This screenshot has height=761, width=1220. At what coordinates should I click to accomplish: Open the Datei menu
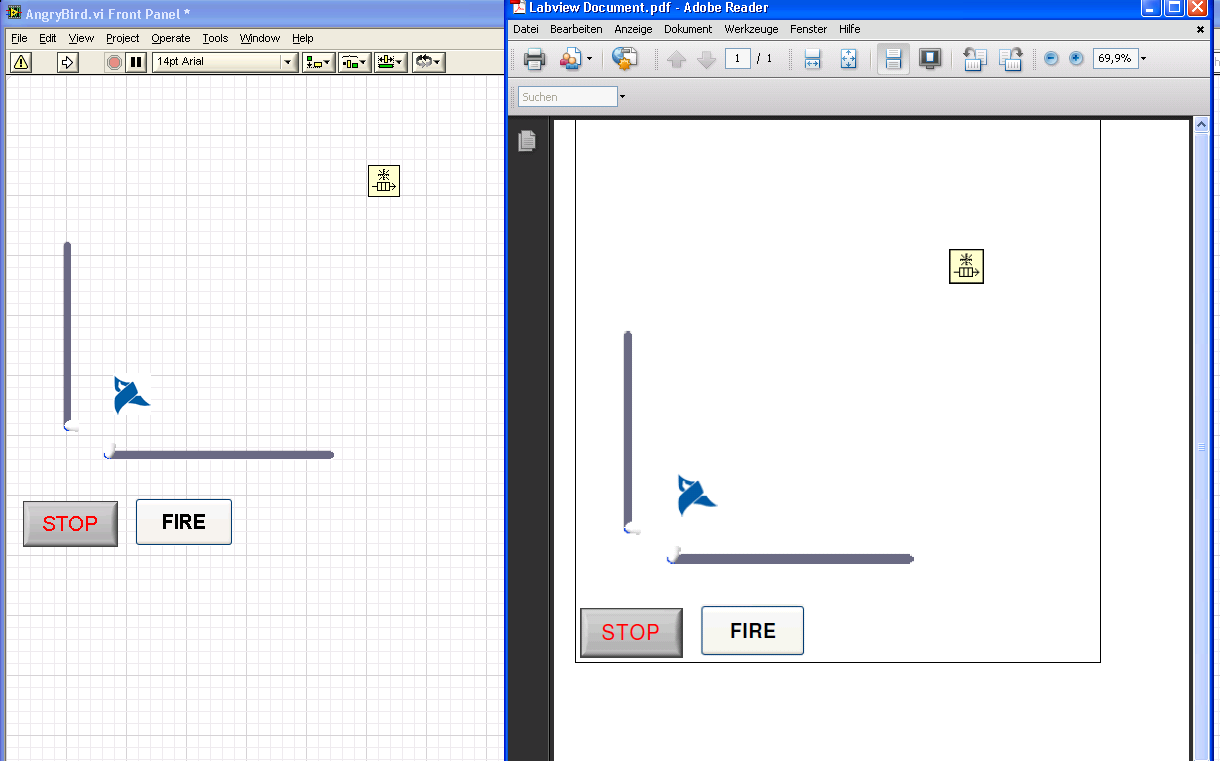tap(526, 29)
